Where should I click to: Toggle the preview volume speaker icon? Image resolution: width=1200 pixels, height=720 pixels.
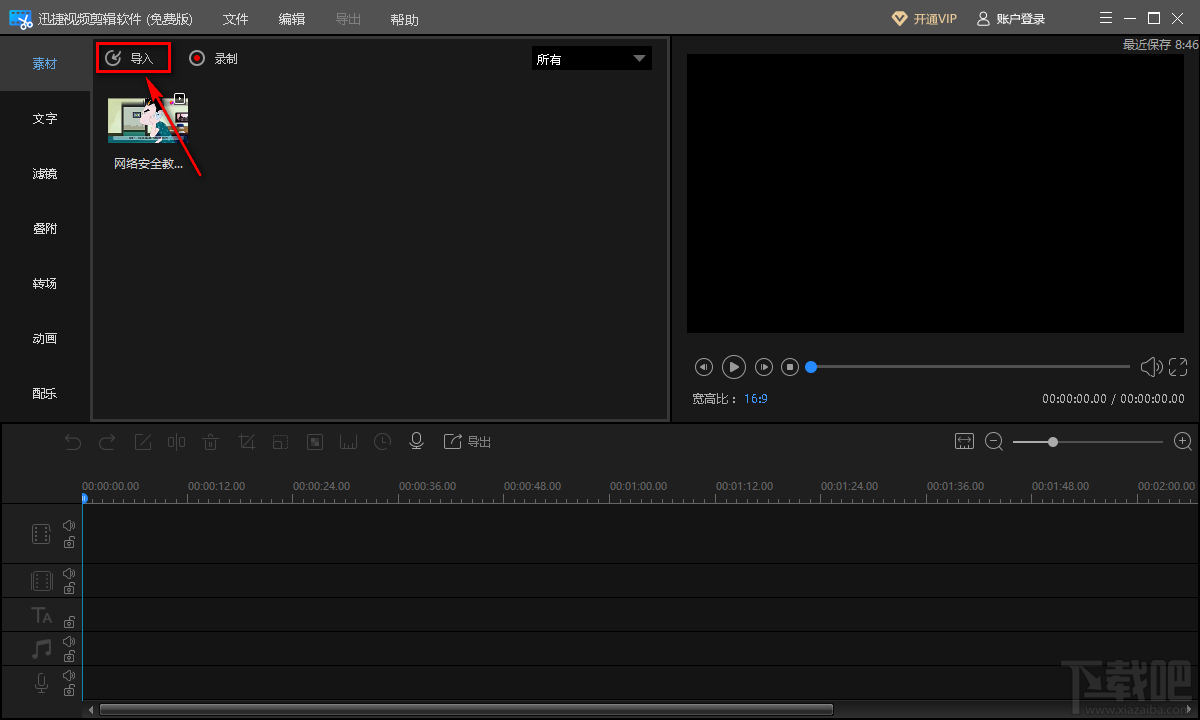click(x=1151, y=367)
